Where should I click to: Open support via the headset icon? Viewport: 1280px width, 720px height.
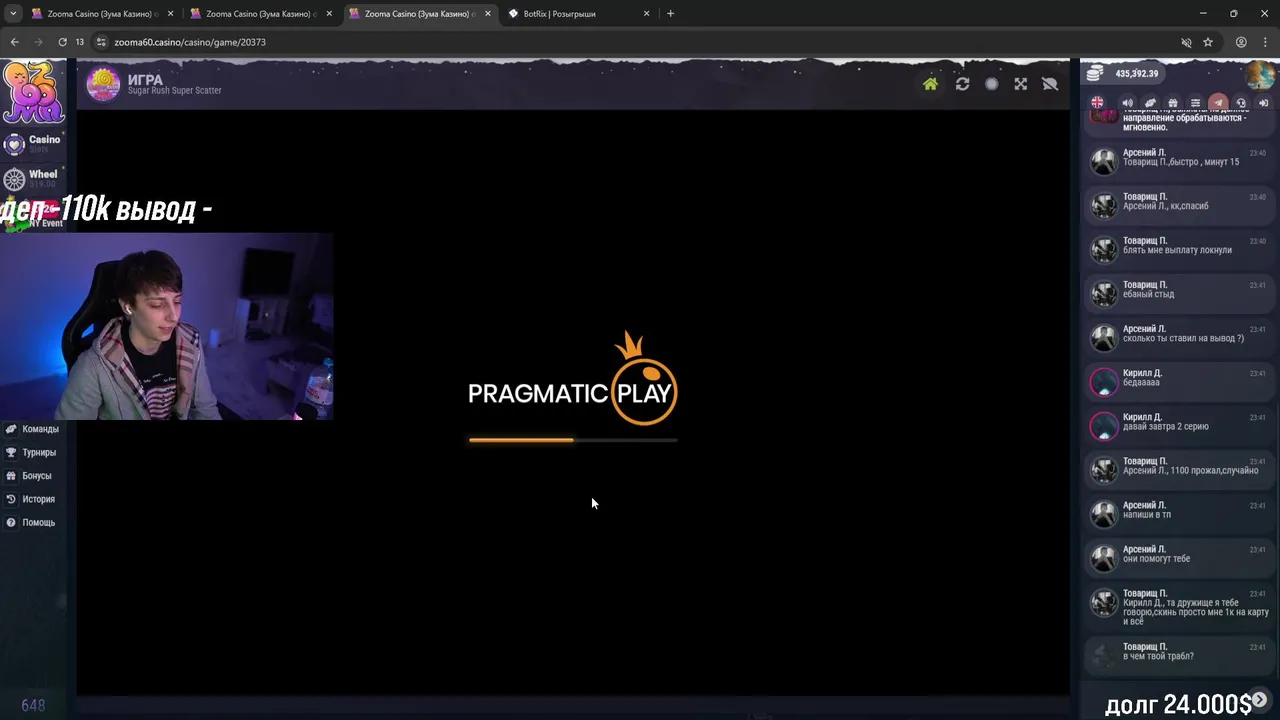(1241, 102)
